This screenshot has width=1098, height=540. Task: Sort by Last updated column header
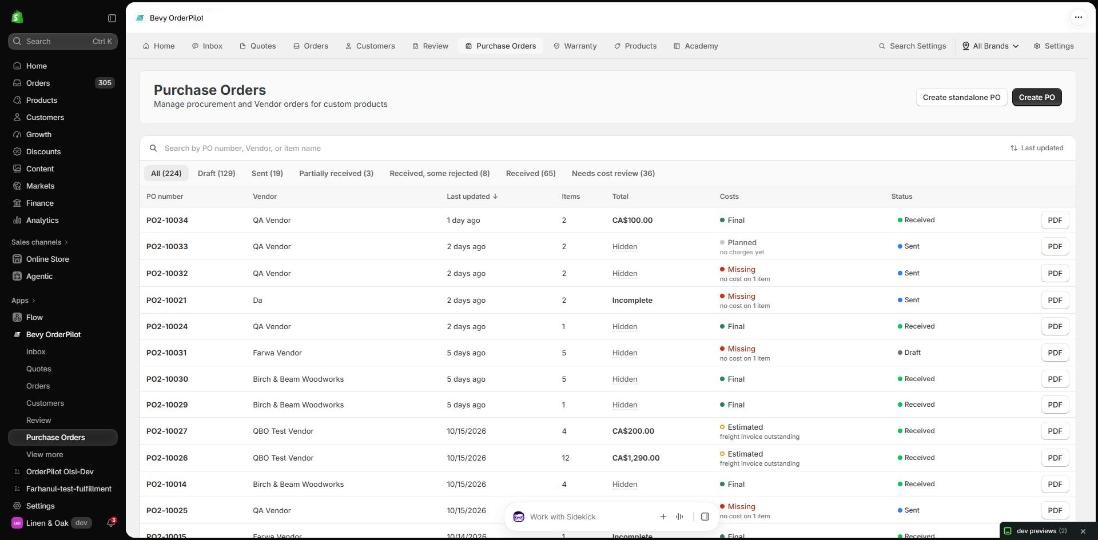pos(472,197)
